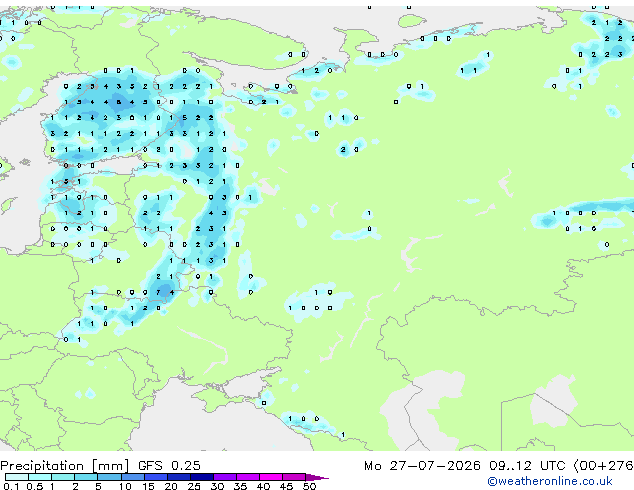Pick the magenta swatch between 40 and 45
Viewport: 634px width, 490px height.
[271, 477]
